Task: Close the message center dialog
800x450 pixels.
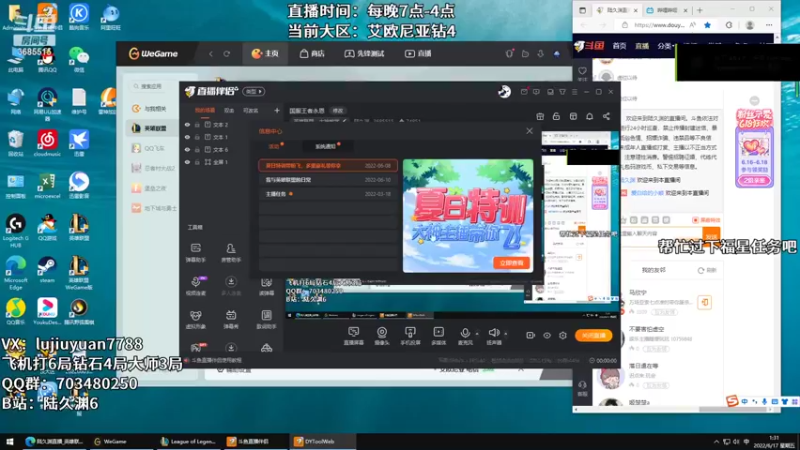Action: (529, 131)
